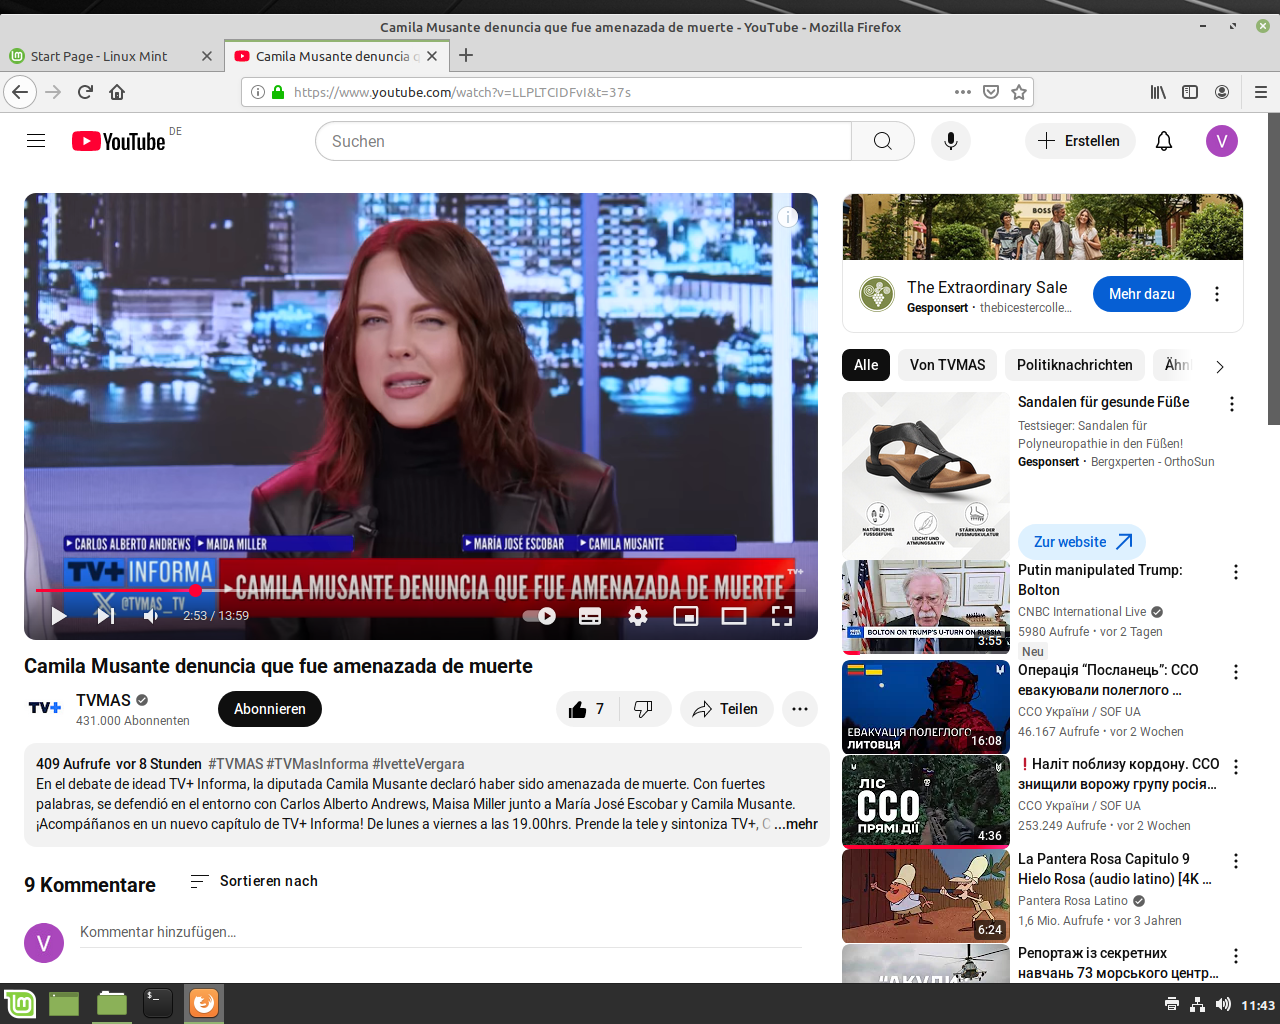The width and height of the screenshot is (1280, 1024).
Task: Bookmark this page with star icon
Action: (x=1019, y=92)
